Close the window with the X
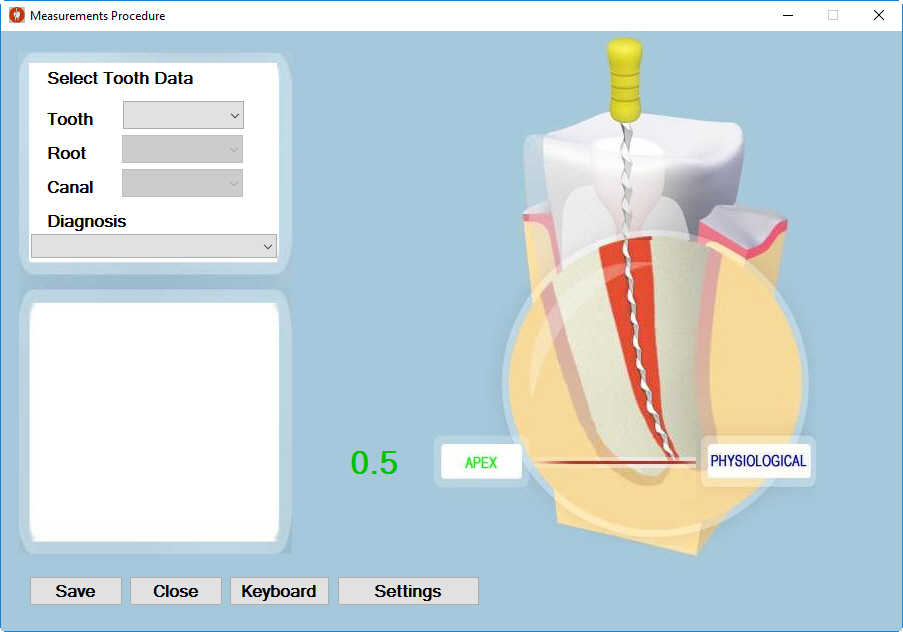Screen dimensions: 903x632 coord(879,15)
